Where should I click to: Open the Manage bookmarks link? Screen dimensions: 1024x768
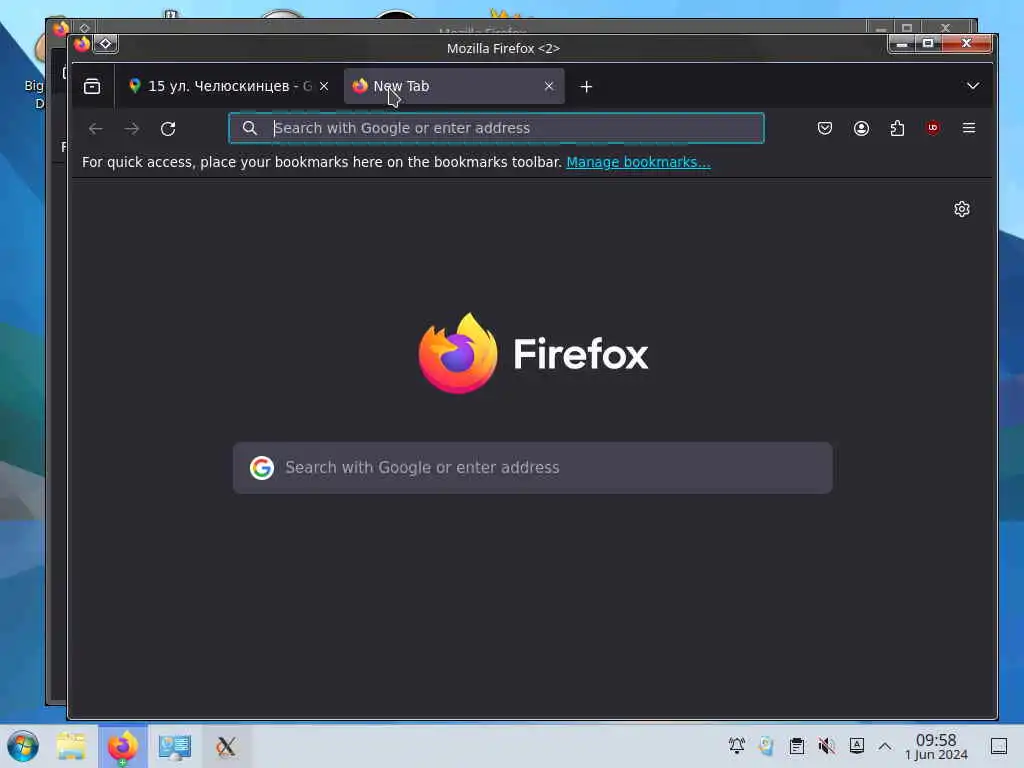638,162
